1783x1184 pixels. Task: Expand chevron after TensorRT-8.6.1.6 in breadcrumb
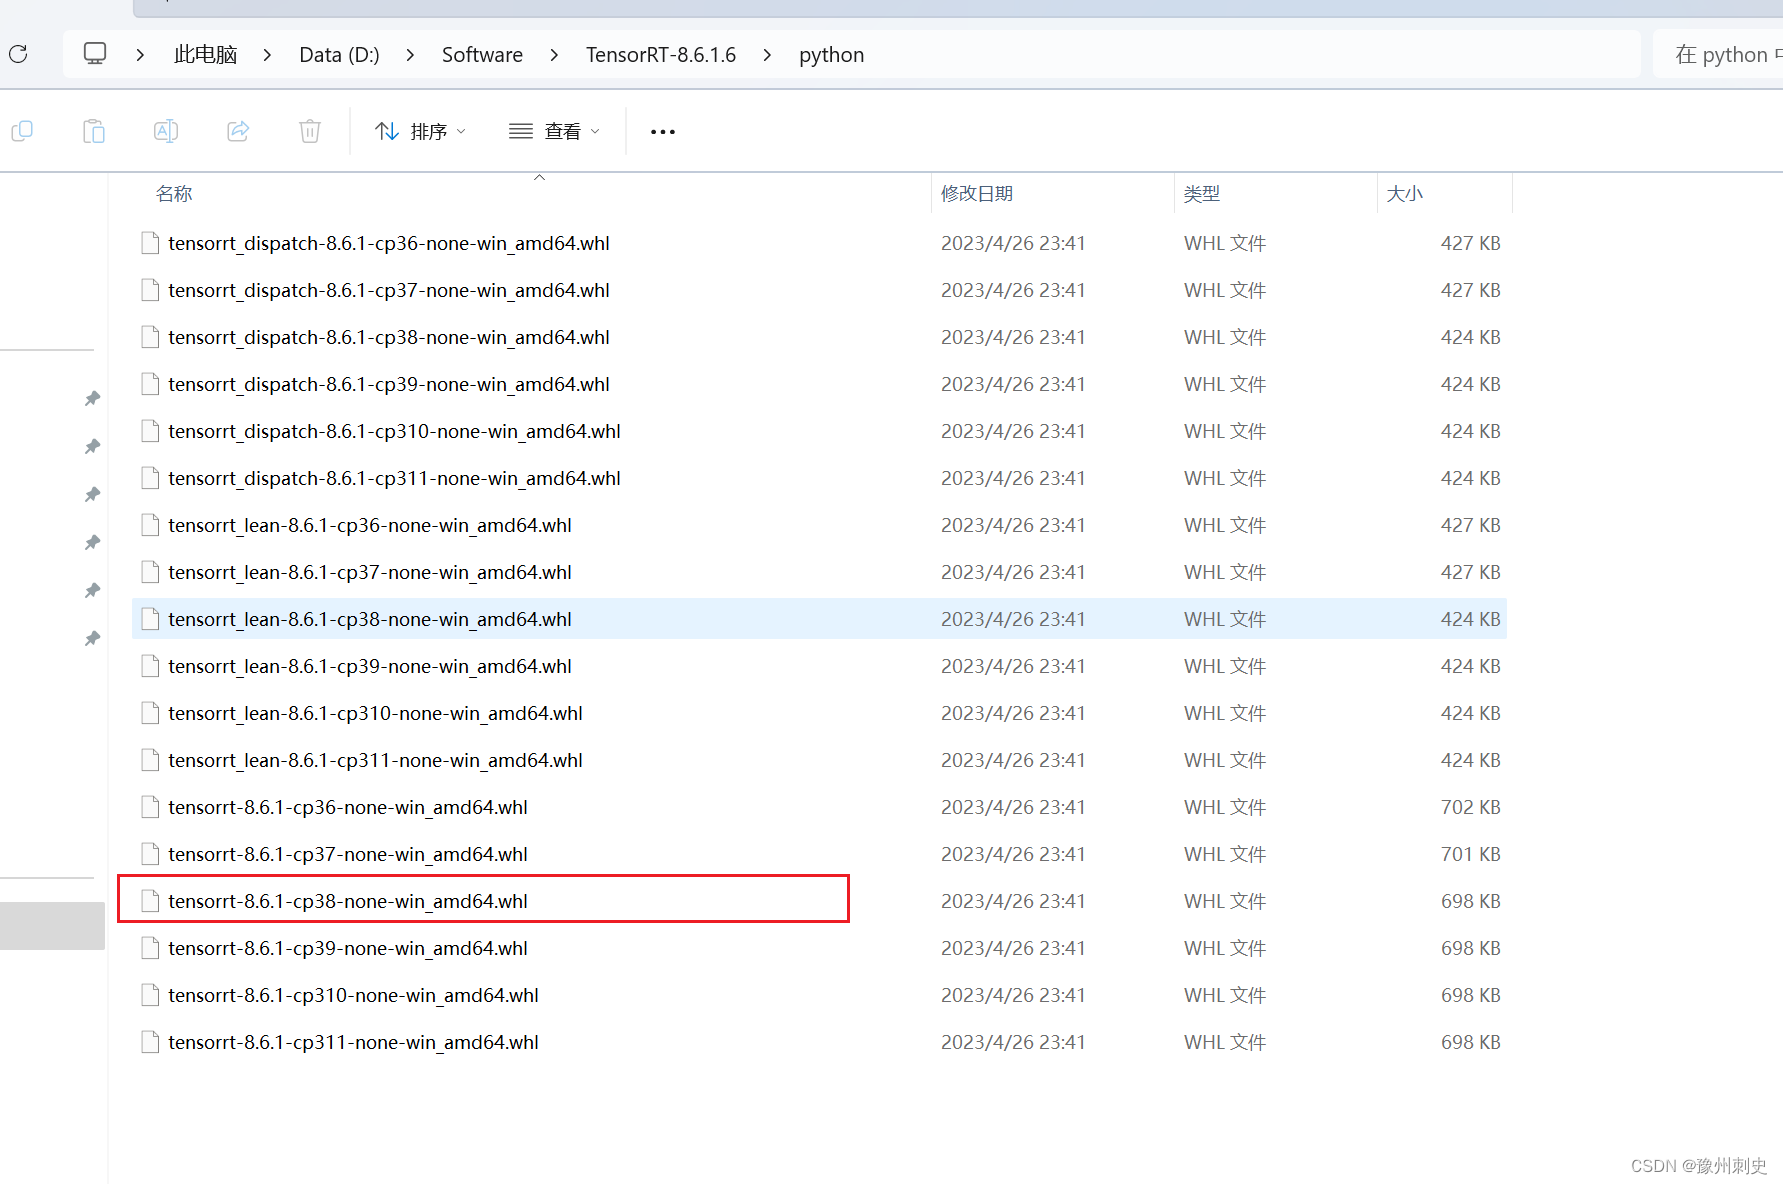click(x=767, y=55)
